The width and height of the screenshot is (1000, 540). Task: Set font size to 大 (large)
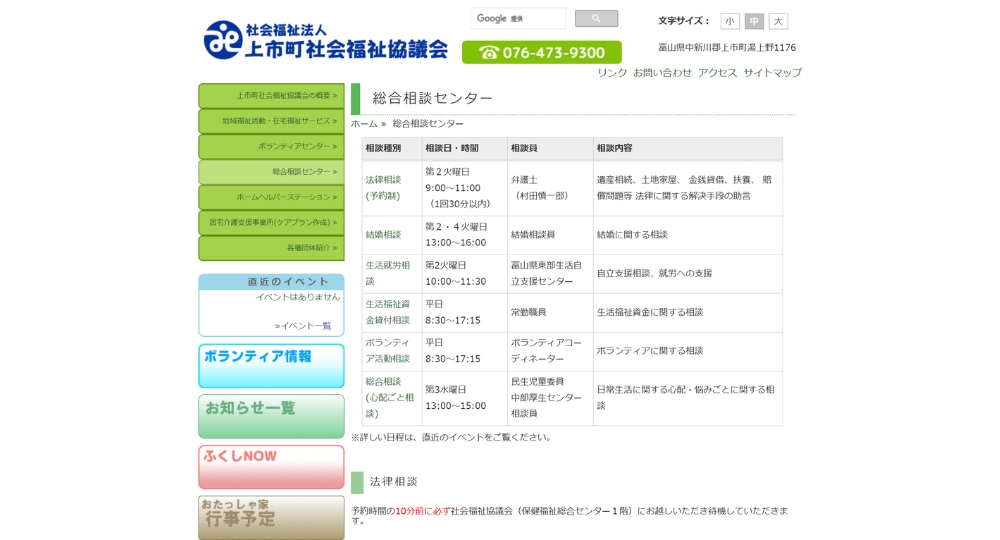pos(778,21)
